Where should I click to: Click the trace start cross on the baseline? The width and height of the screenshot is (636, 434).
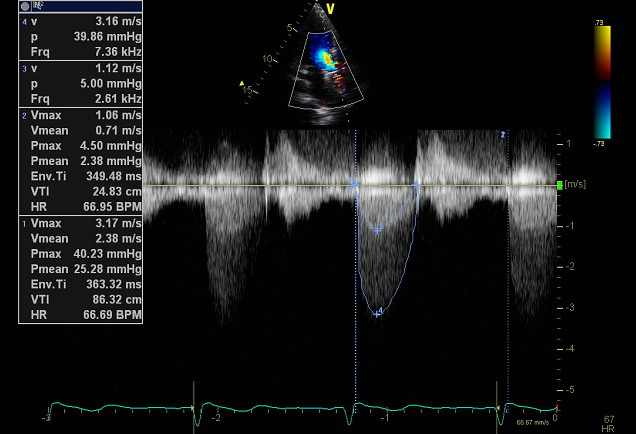click(355, 186)
